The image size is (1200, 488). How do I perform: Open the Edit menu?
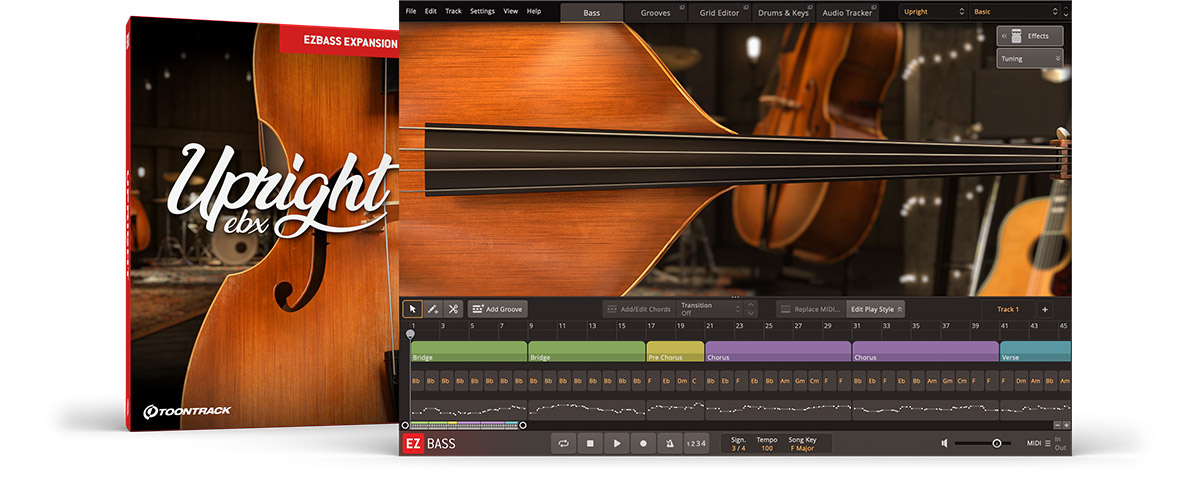pyautogui.click(x=431, y=11)
